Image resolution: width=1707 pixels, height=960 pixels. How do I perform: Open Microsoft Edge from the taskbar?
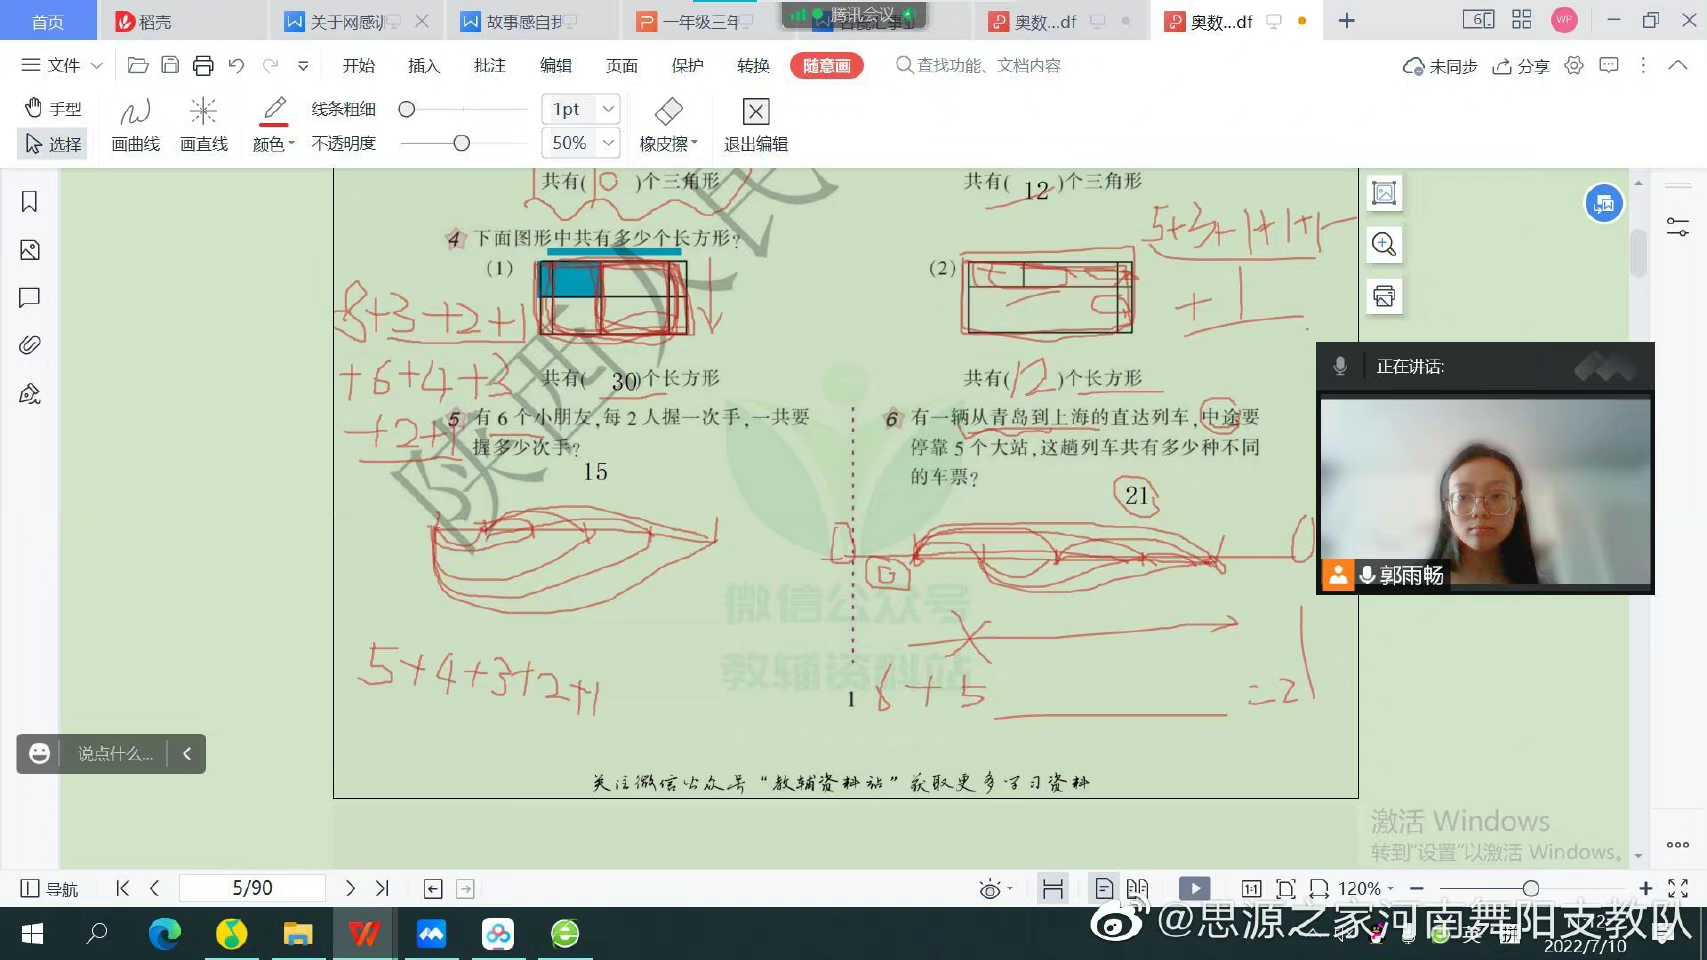pos(164,934)
